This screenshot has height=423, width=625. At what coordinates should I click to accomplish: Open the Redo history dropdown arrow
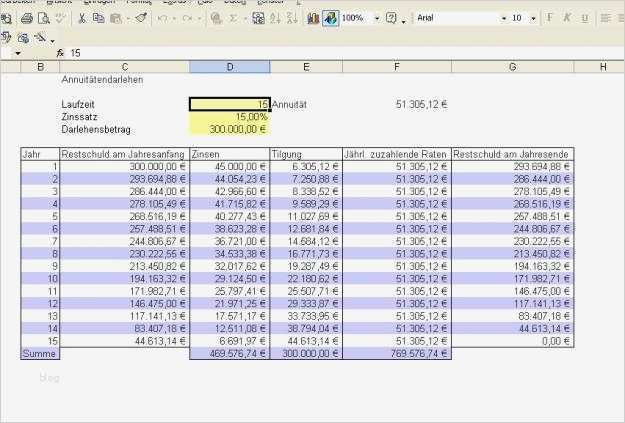[199, 18]
